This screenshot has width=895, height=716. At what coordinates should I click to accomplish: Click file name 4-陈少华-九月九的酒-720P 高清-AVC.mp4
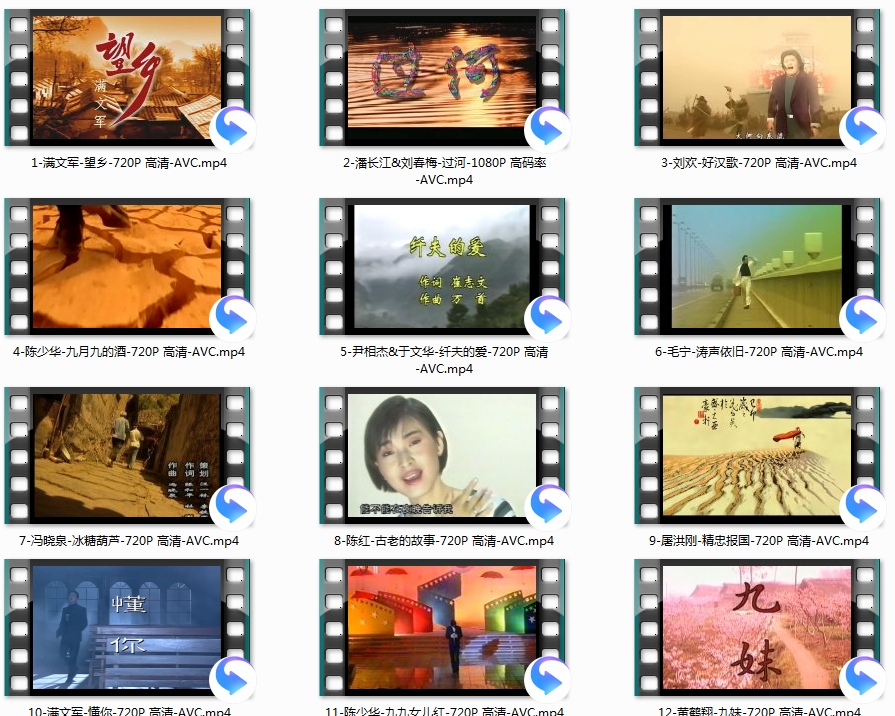pos(128,352)
